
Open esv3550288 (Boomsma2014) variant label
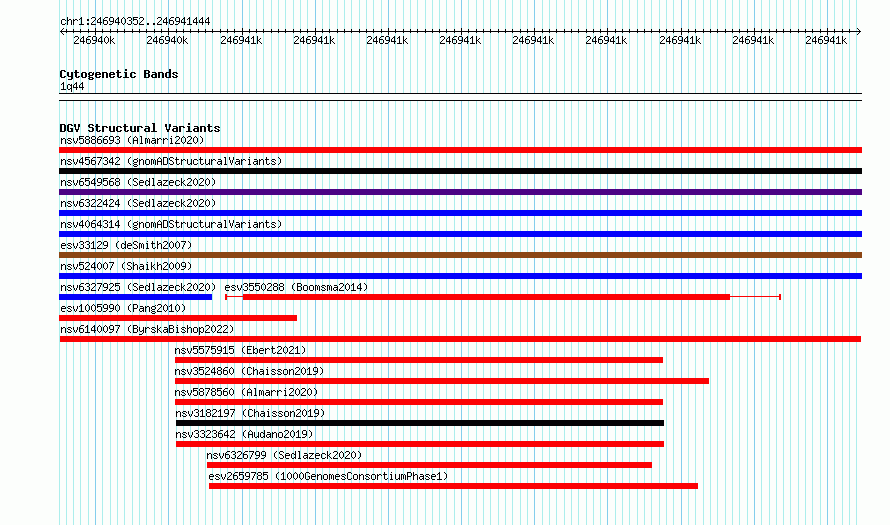296,287
